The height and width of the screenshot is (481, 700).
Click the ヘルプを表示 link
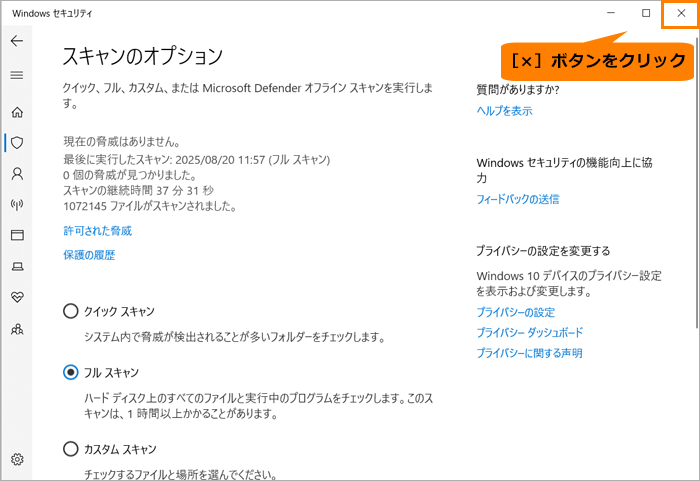click(x=504, y=111)
